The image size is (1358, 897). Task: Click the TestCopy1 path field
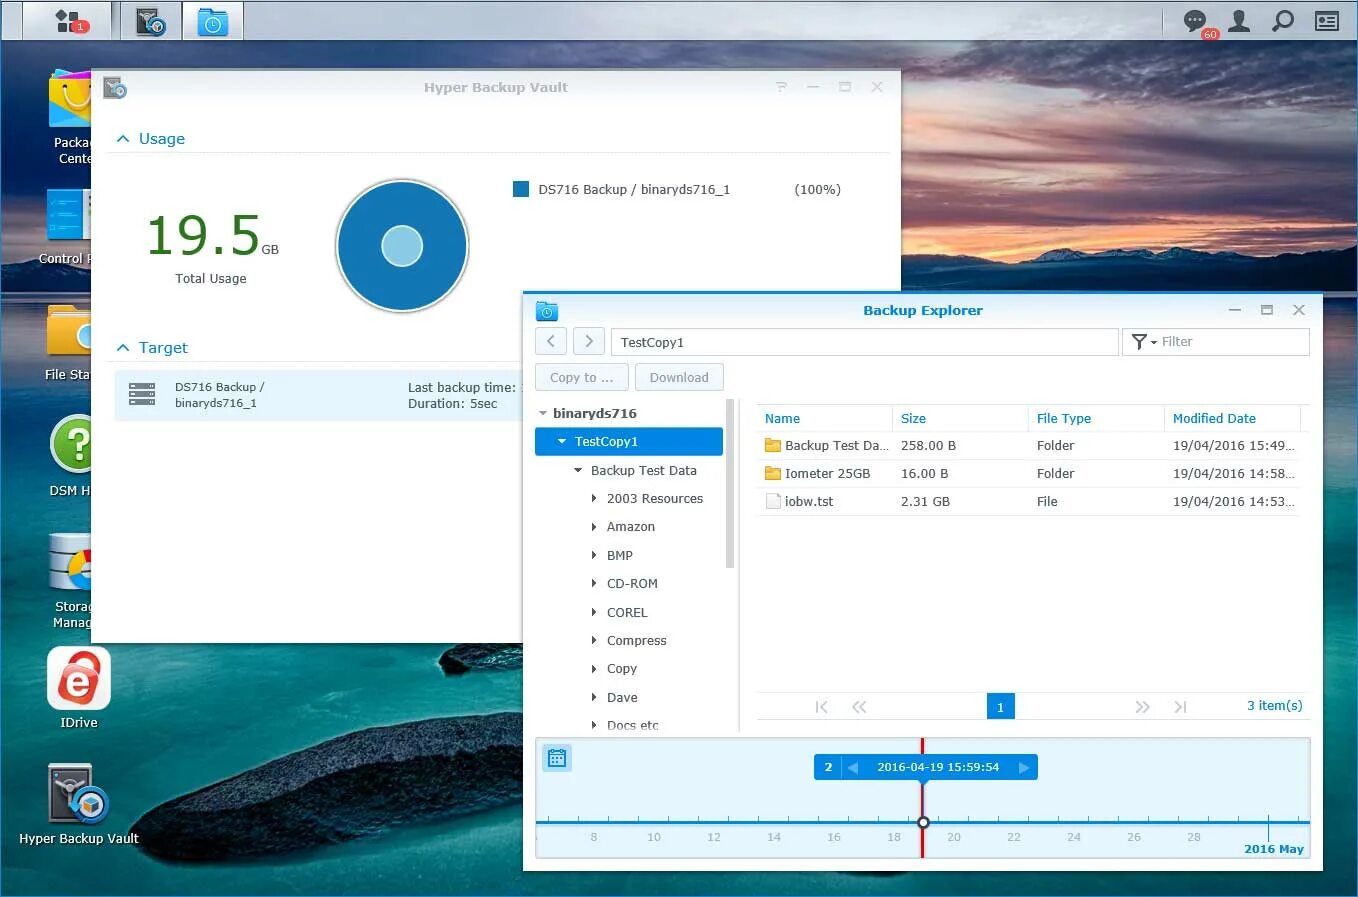(864, 342)
